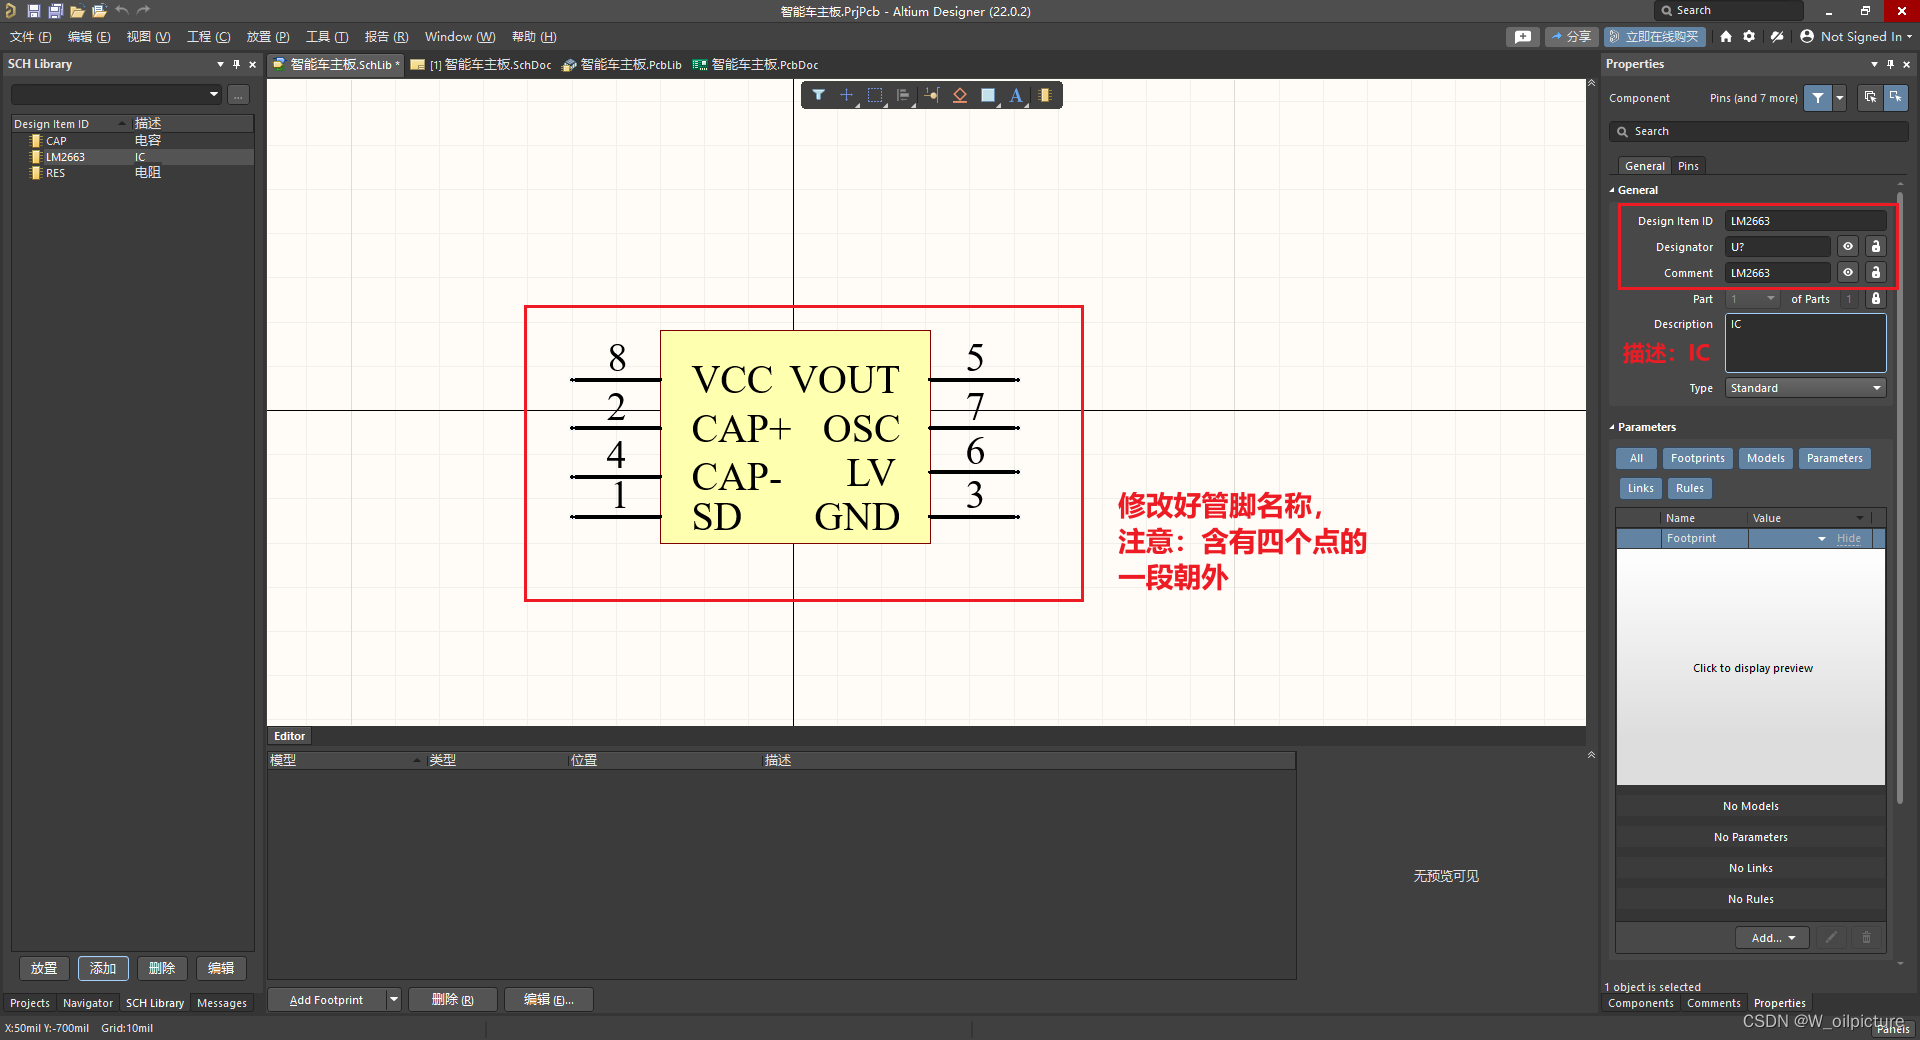This screenshot has width=1920, height=1040.
Task: Switch to the 智能车主板.PcbLib tab
Action: pyautogui.click(x=621, y=65)
